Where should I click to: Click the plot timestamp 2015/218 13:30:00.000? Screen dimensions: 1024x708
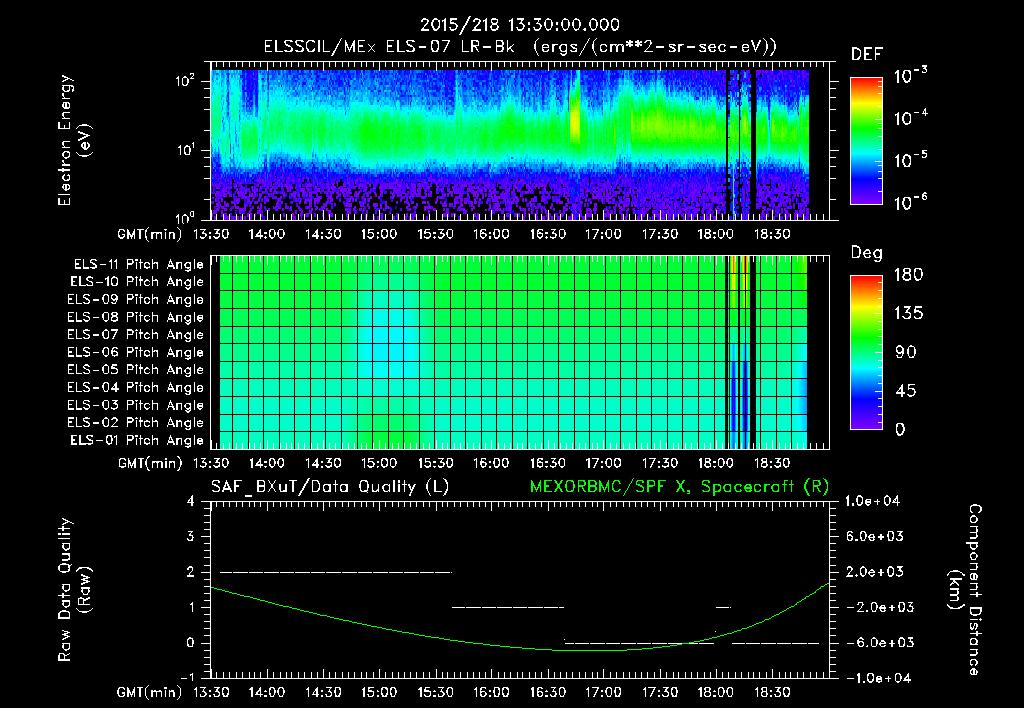pos(519,25)
